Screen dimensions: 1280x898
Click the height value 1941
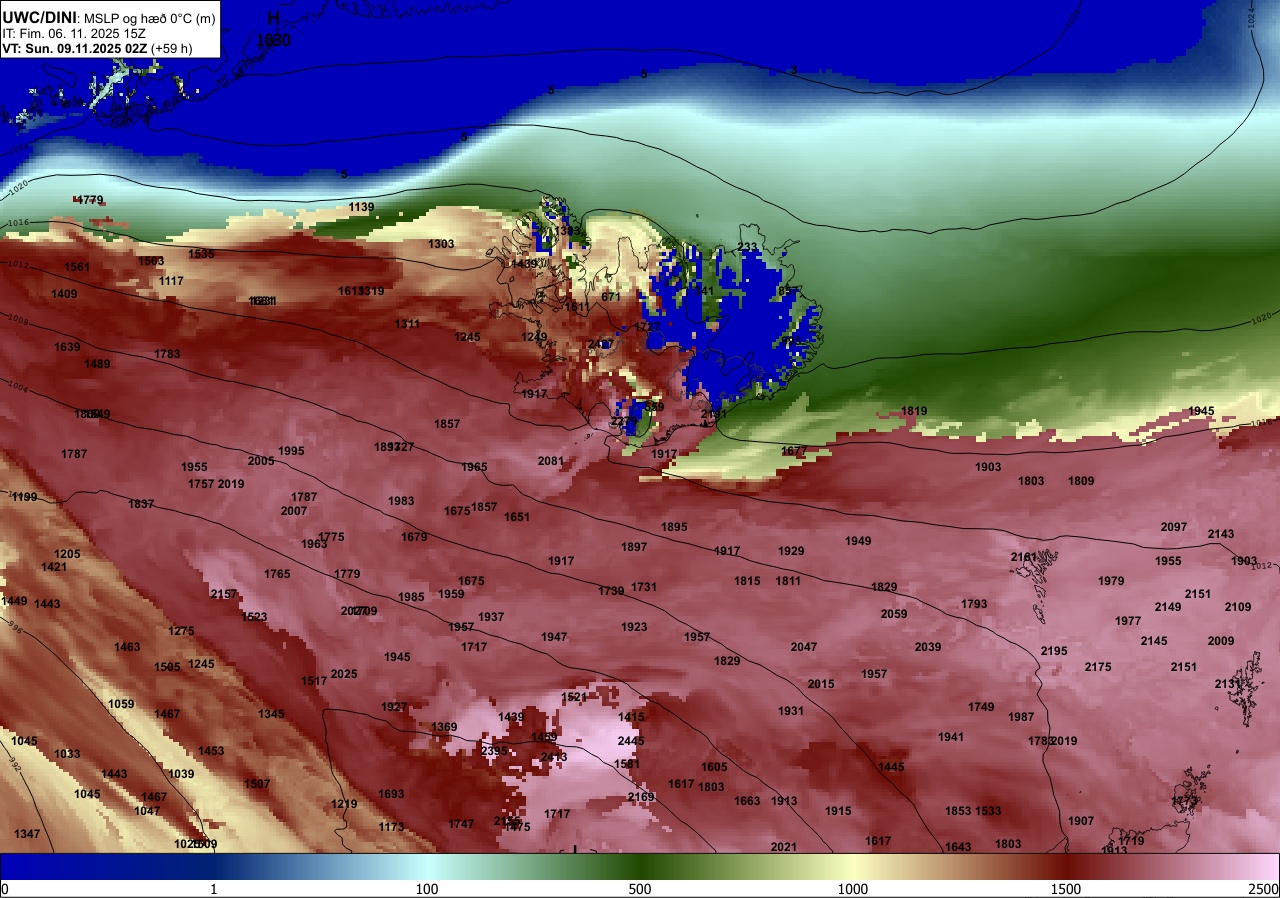point(951,737)
